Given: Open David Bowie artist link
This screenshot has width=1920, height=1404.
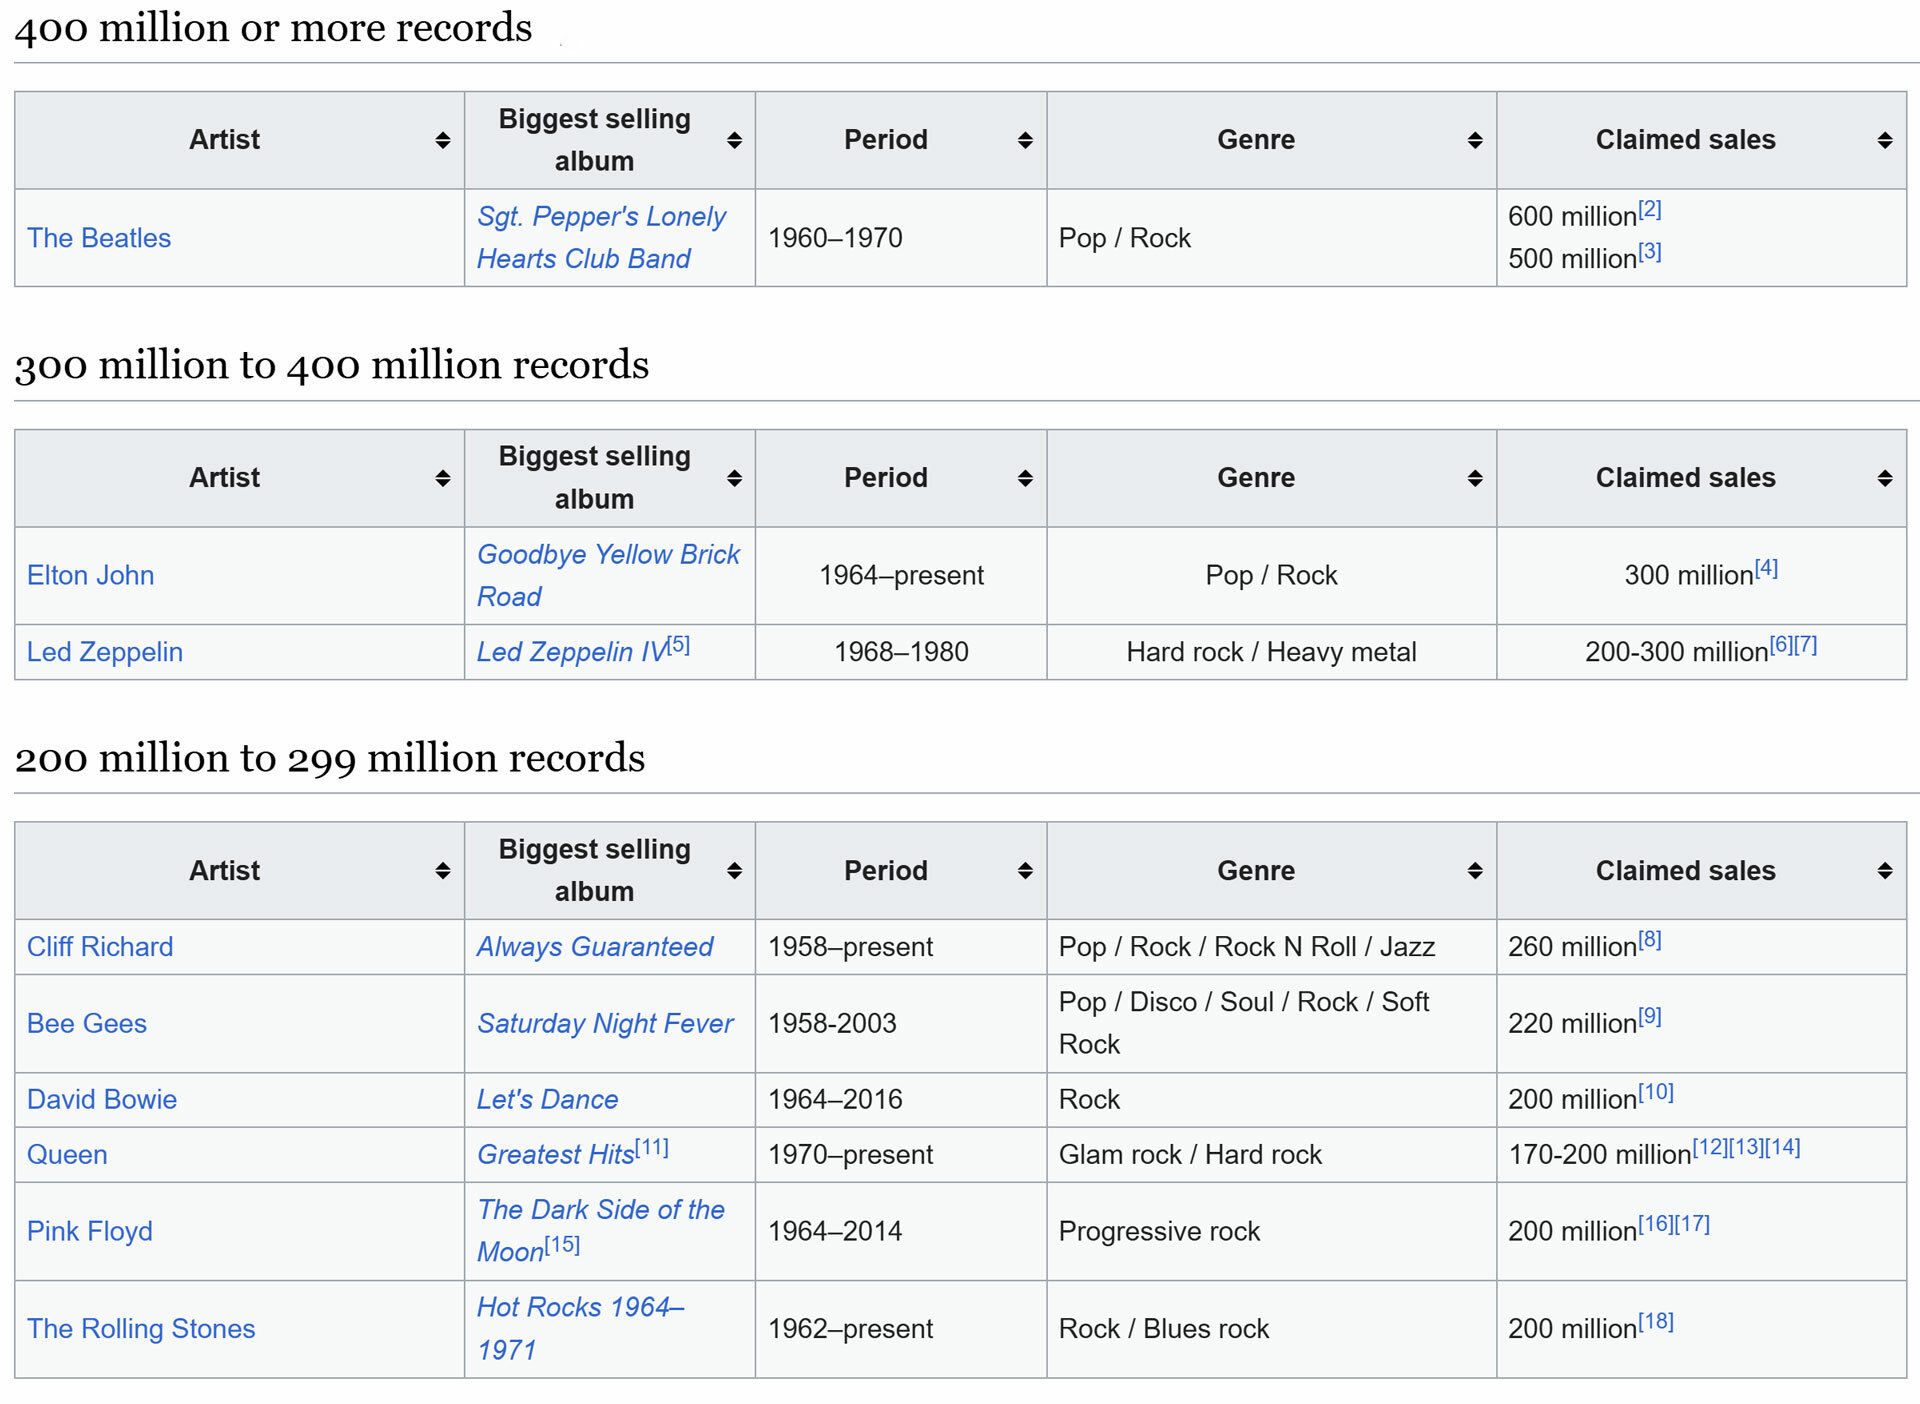Looking at the screenshot, I should (x=102, y=1100).
